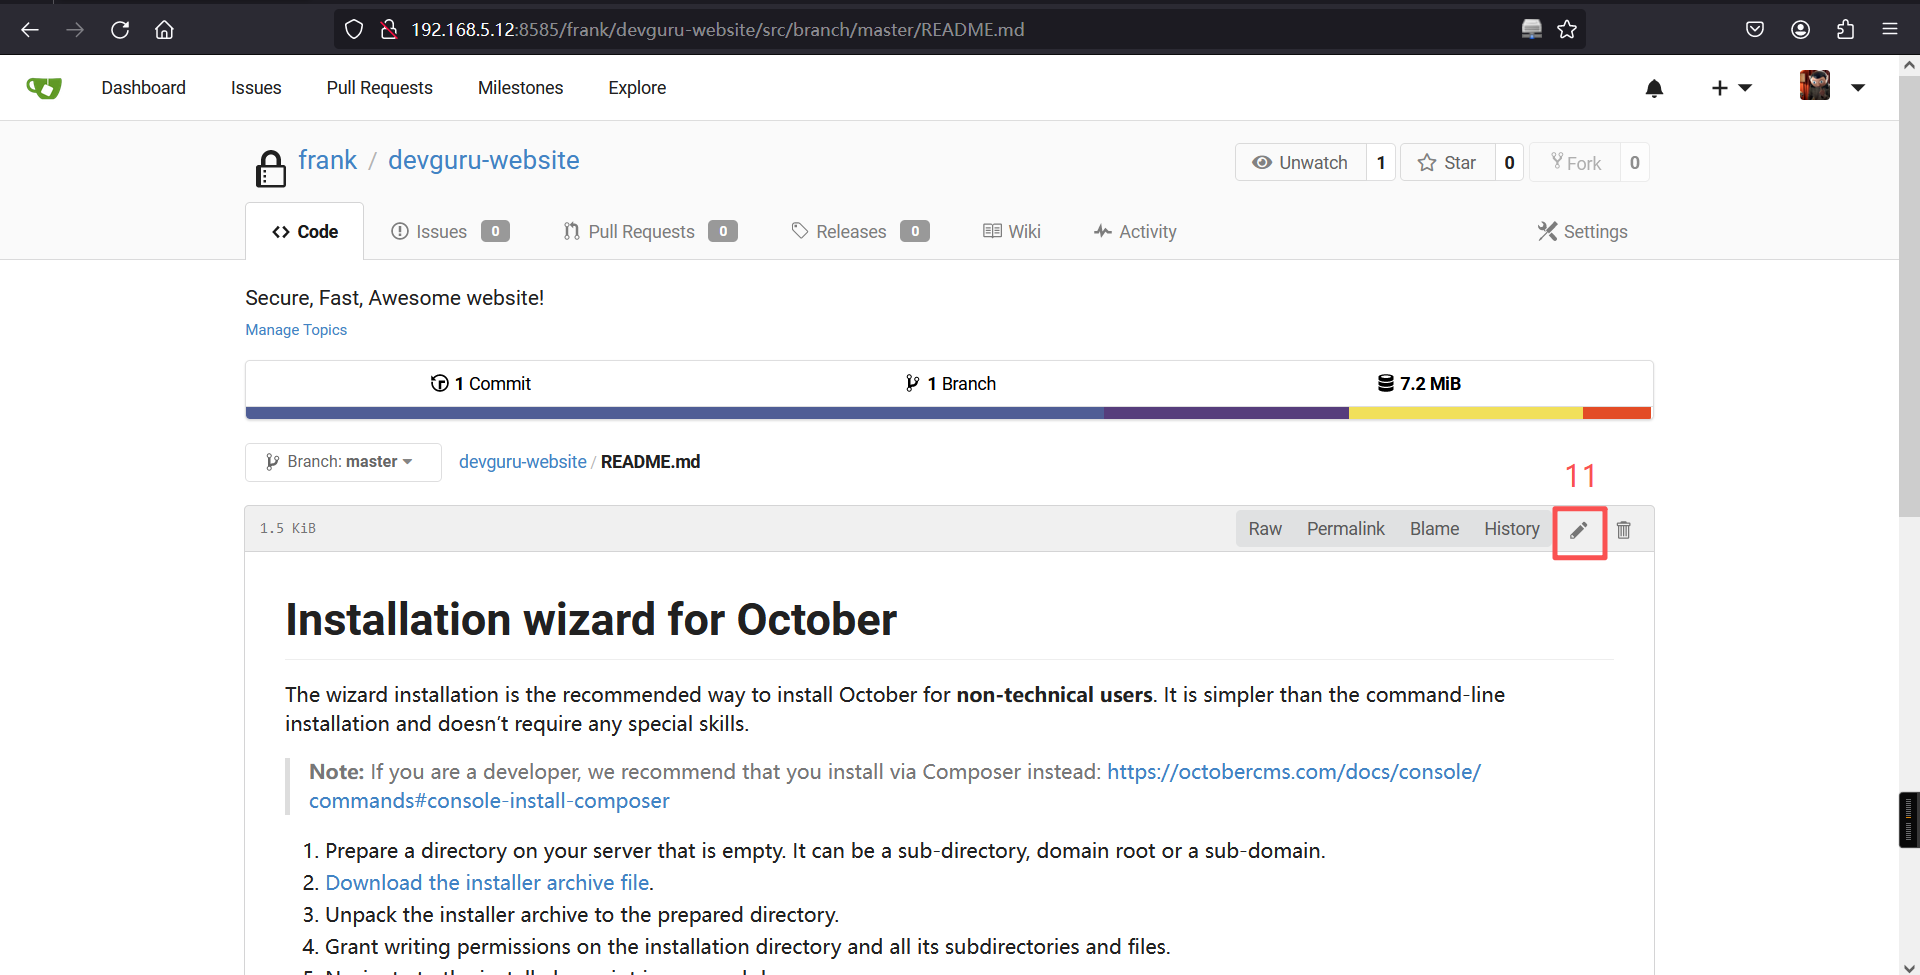The width and height of the screenshot is (1920, 975).
Task: Open file History
Action: pos(1512,529)
